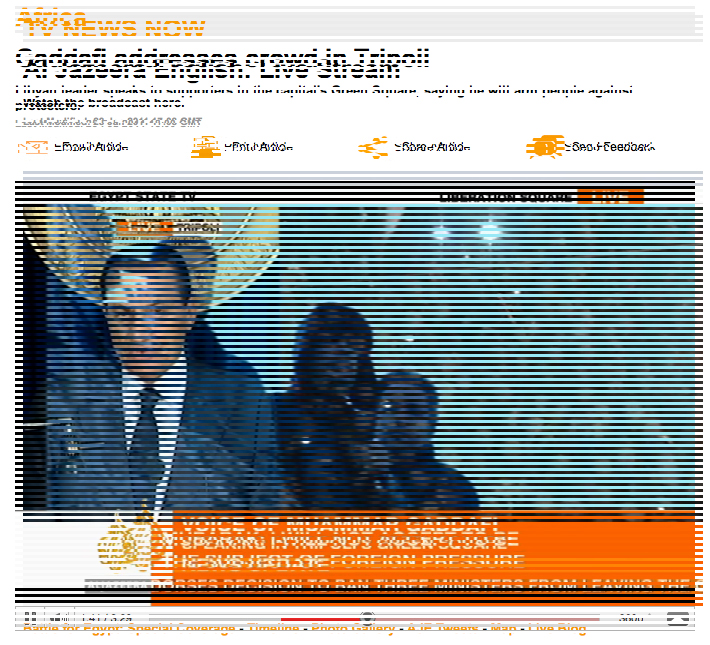The height and width of the screenshot is (645, 710).
Task: Open the Live Blog link
Action: click(x=556, y=628)
